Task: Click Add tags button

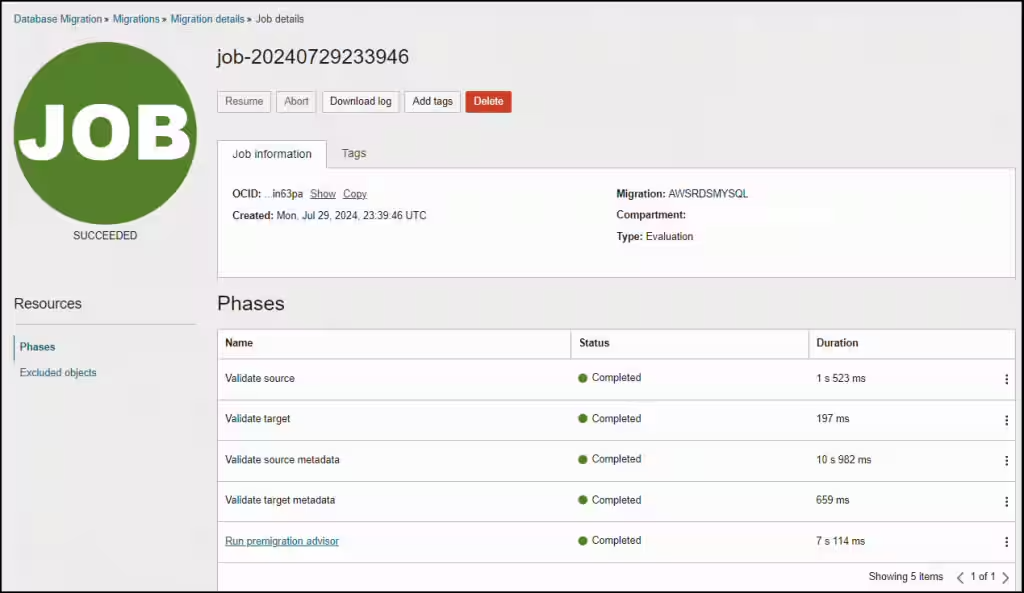Action: (x=432, y=101)
